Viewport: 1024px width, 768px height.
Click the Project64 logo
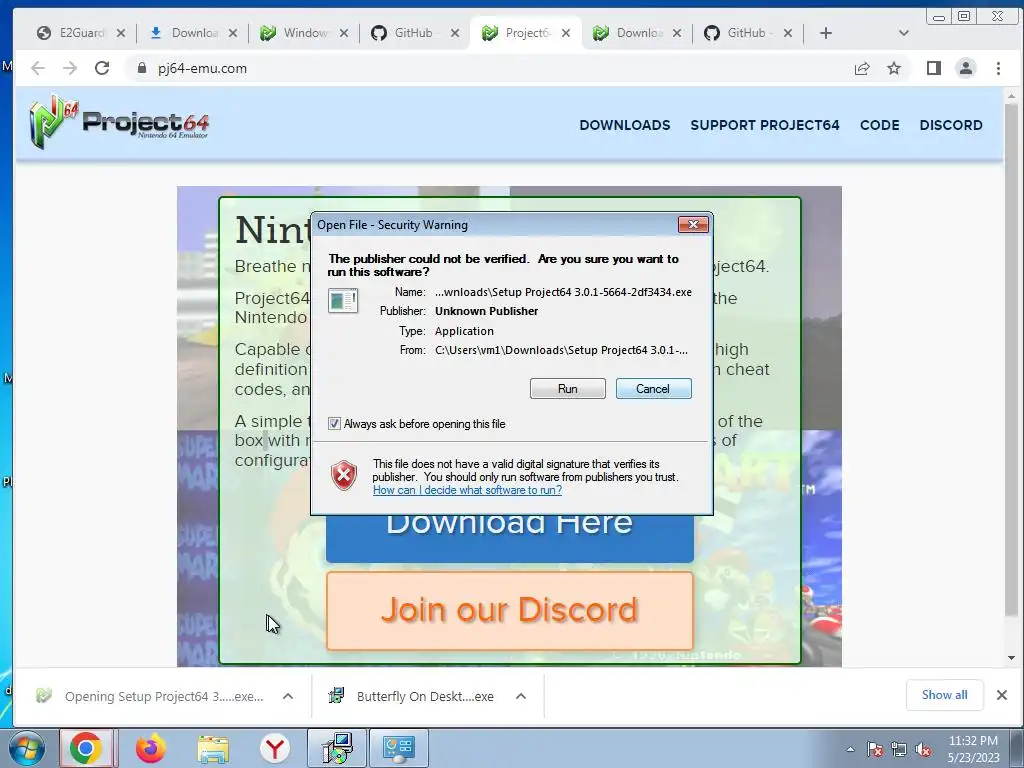point(119,121)
